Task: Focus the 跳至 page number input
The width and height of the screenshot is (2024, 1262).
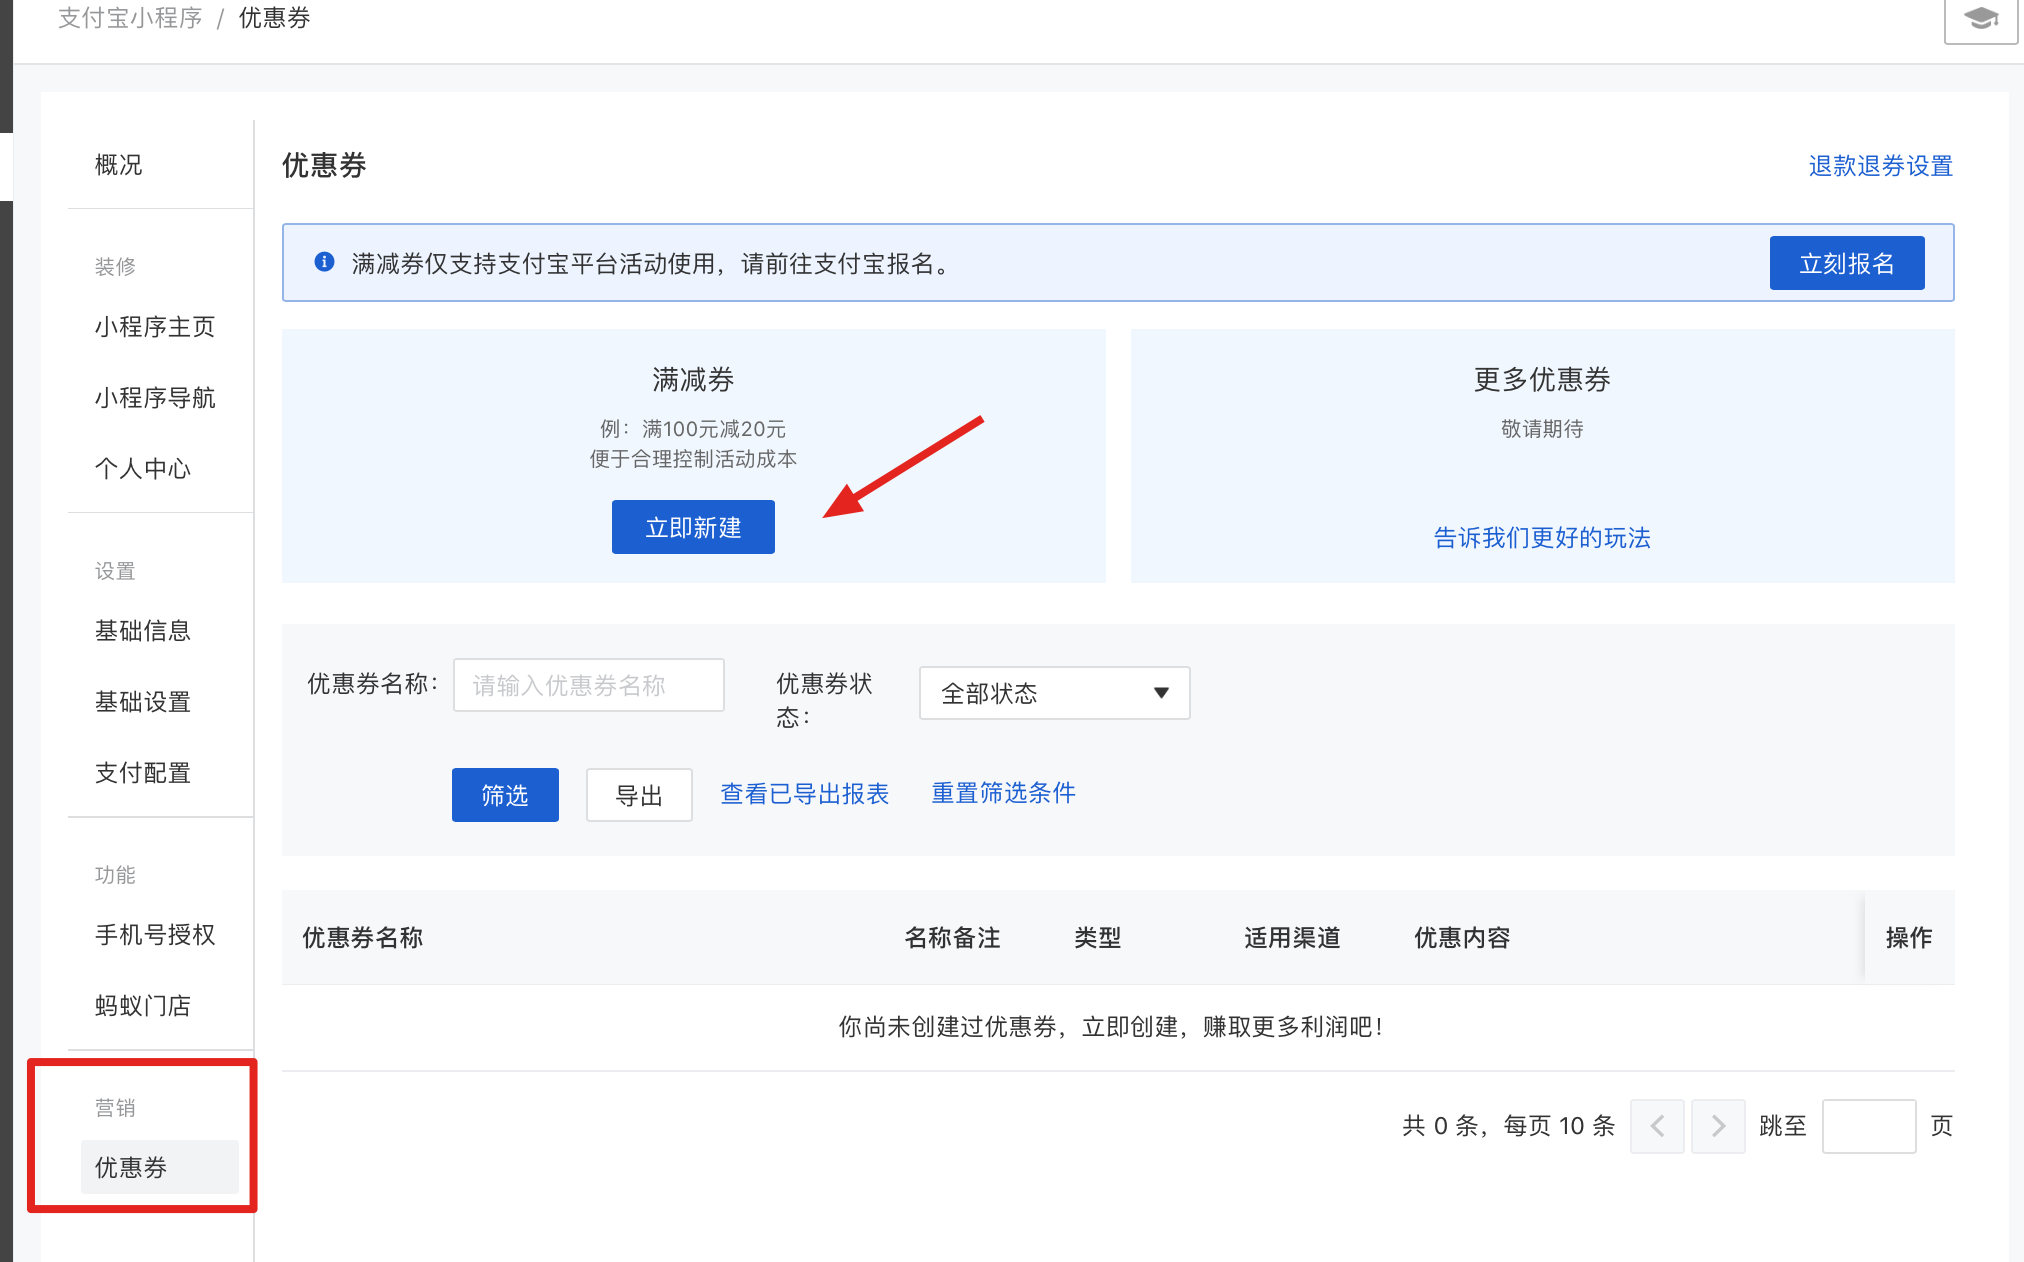Action: click(x=1869, y=1126)
